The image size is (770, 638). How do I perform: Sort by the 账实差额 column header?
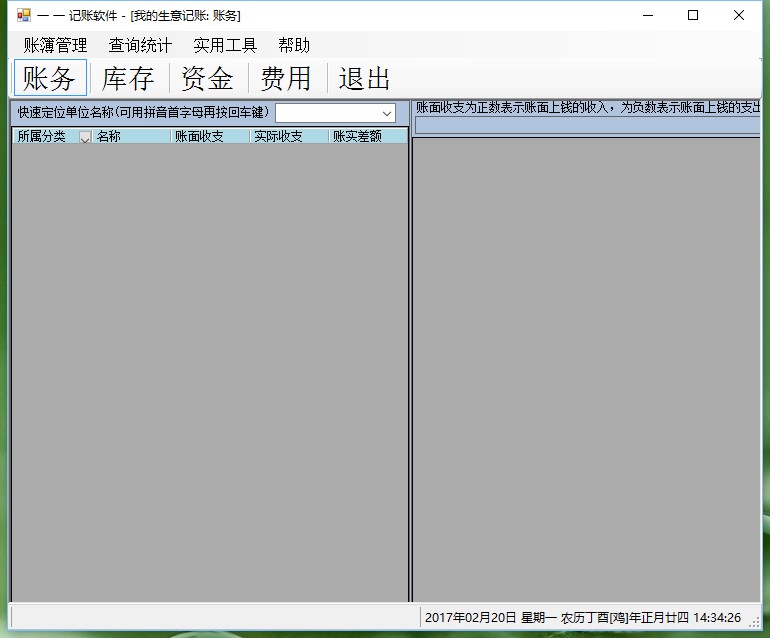pos(368,136)
